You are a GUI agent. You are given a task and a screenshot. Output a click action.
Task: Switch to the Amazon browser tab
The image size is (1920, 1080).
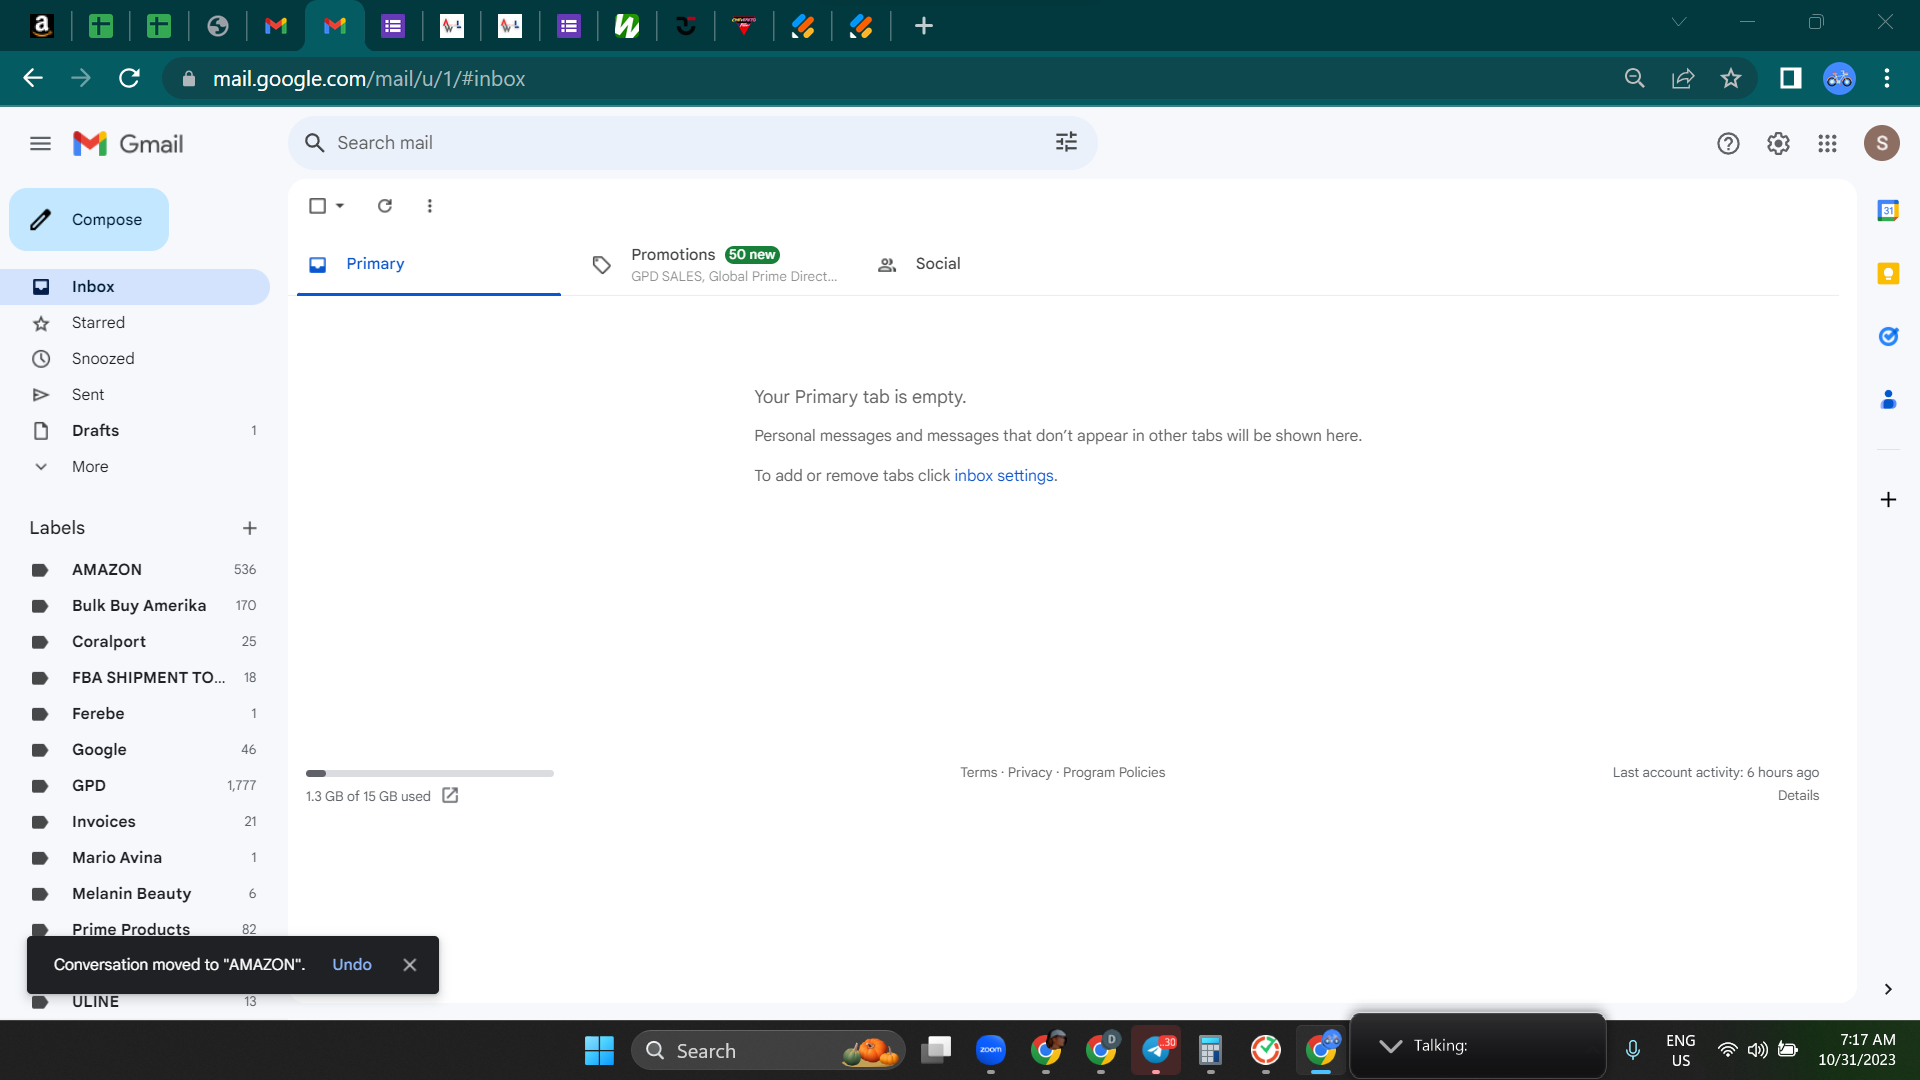(42, 26)
